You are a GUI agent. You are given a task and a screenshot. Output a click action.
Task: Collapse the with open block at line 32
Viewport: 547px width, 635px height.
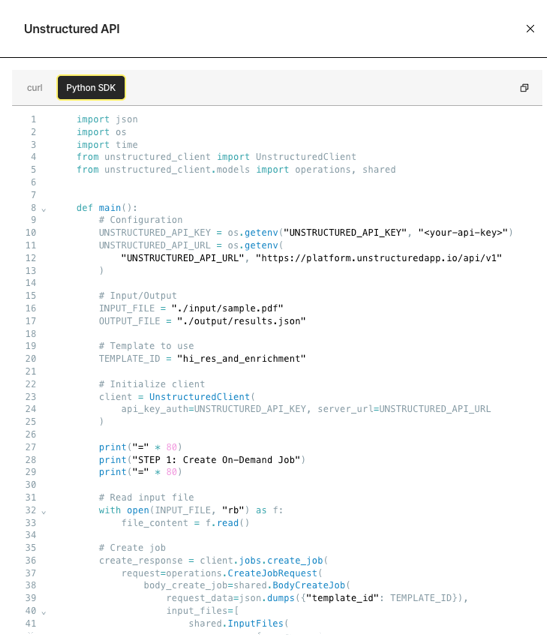(x=44, y=512)
